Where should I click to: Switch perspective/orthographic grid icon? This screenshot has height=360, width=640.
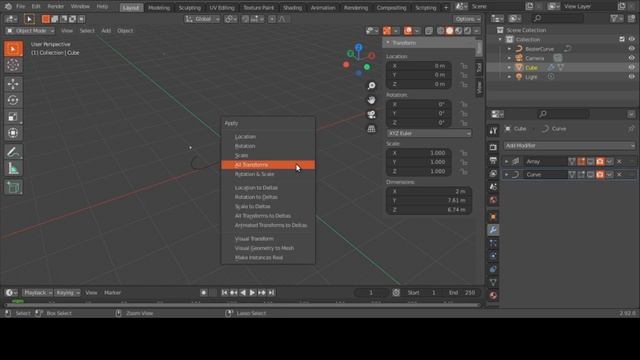click(x=371, y=129)
